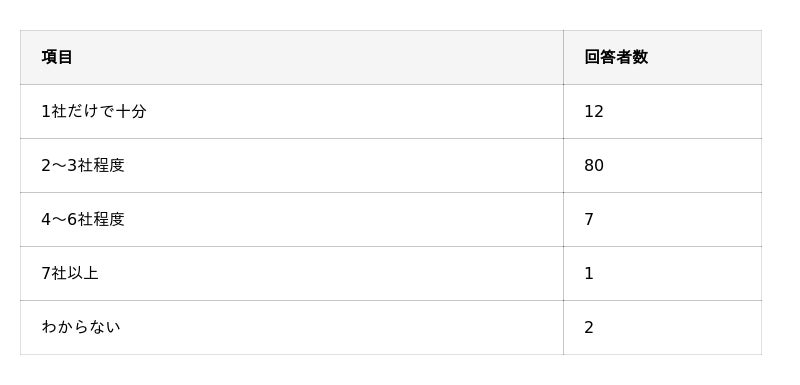
Task: Click the value 80 cell
Action: 662,165
